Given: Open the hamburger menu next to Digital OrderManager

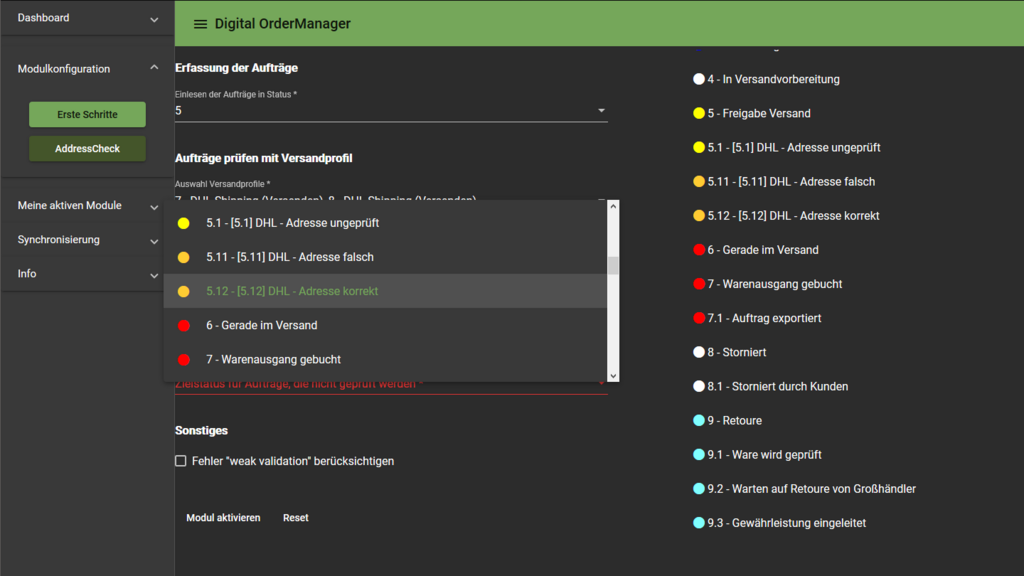Looking at the screenshot, I should coord(200,24).
